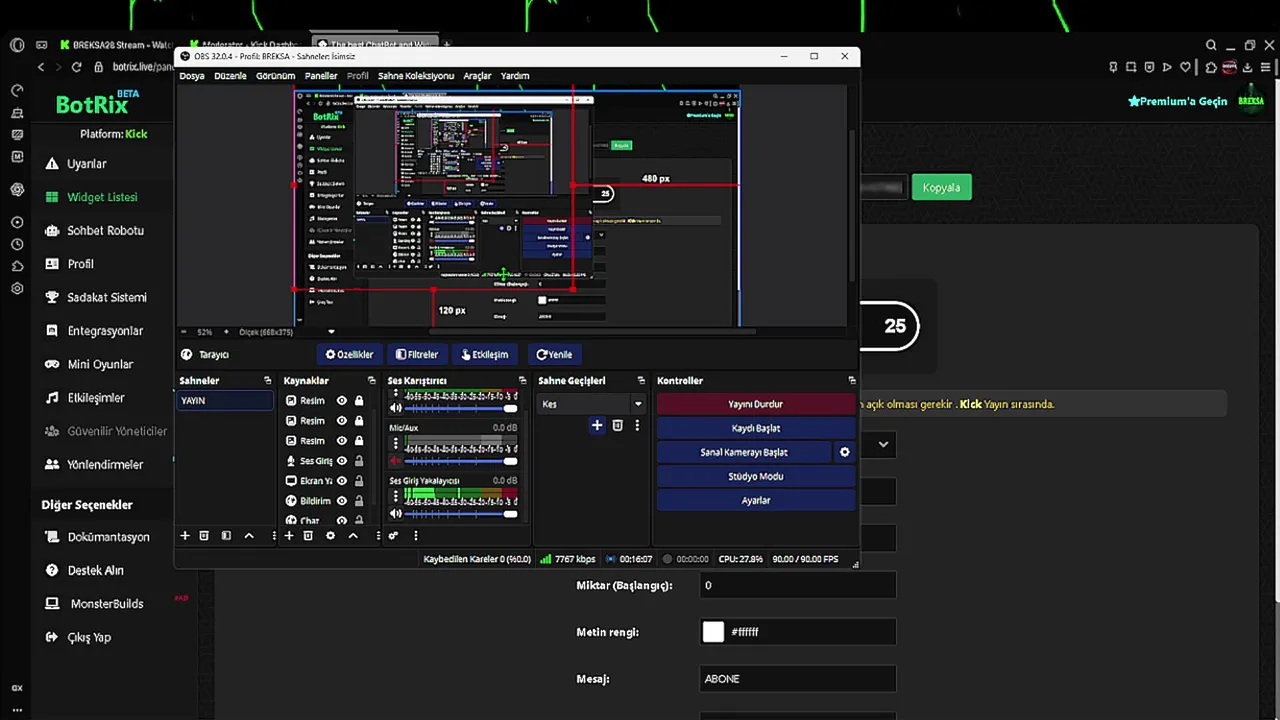The width and height of the screenshot is (1280, 720).
Task: Expand the dropdown below the Kick notice
Action: 883,444
